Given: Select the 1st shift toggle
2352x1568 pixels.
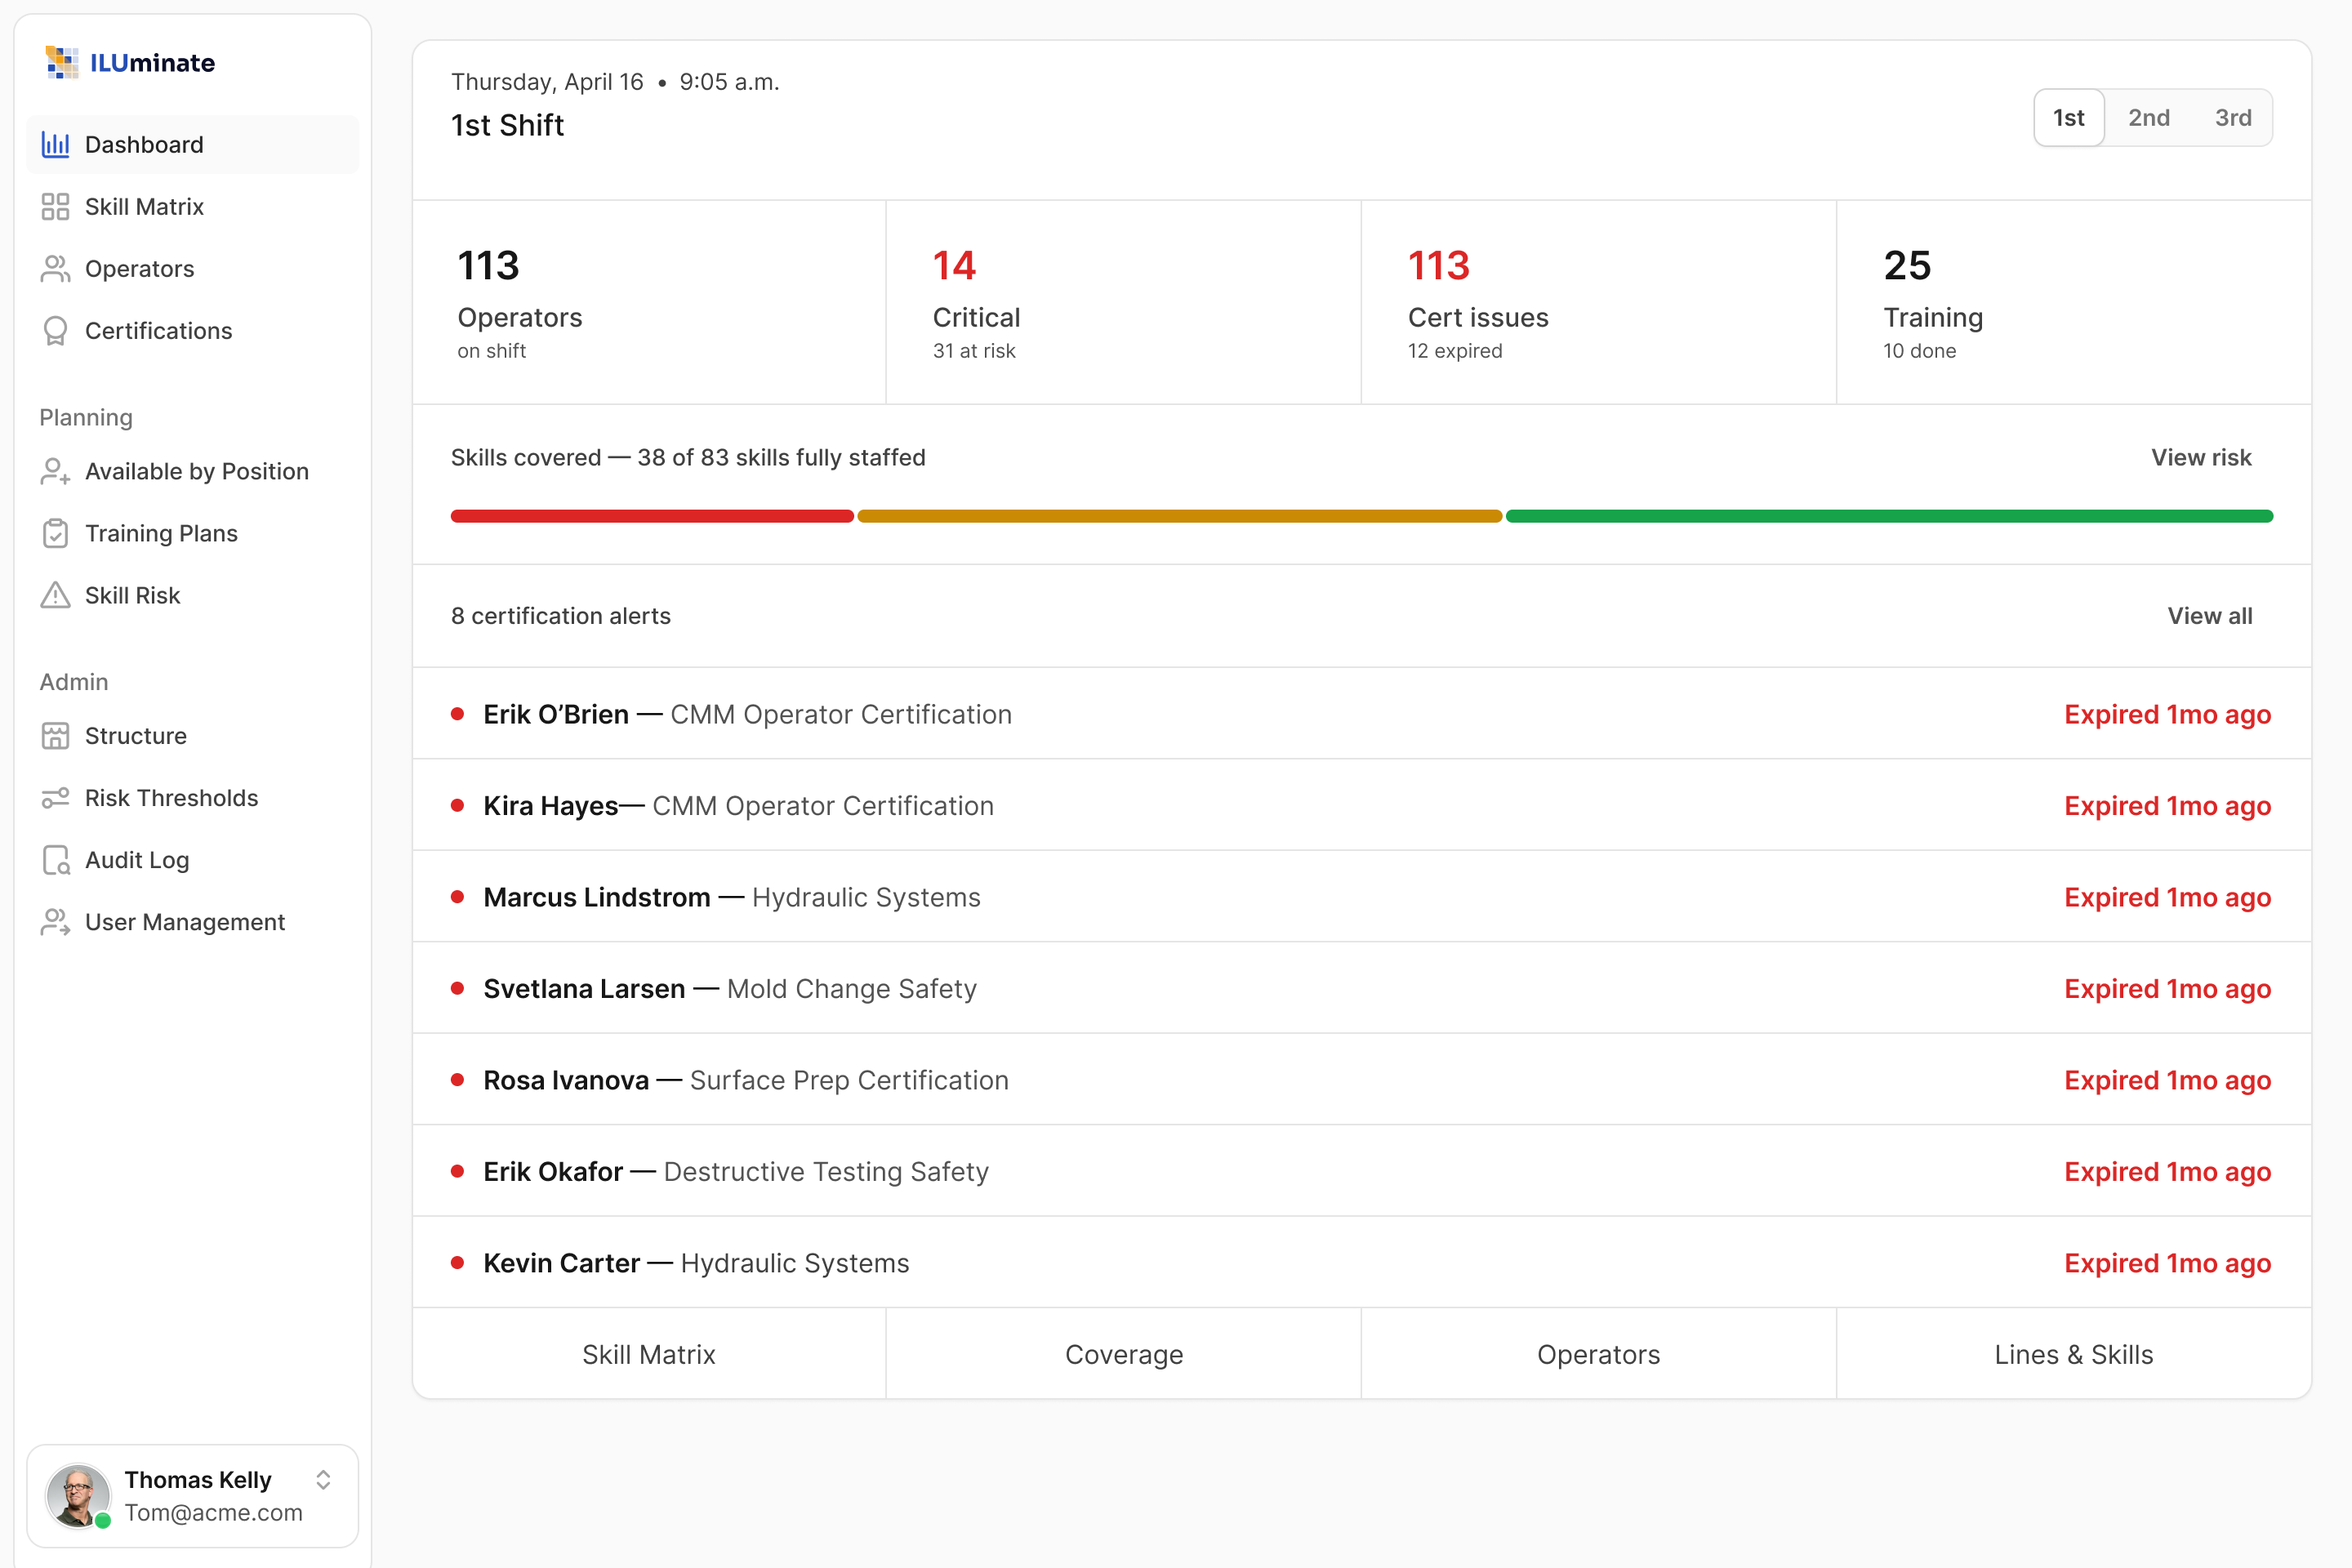Looking at the screenshot, I should pyautogui.click(x=2069, y=118).
